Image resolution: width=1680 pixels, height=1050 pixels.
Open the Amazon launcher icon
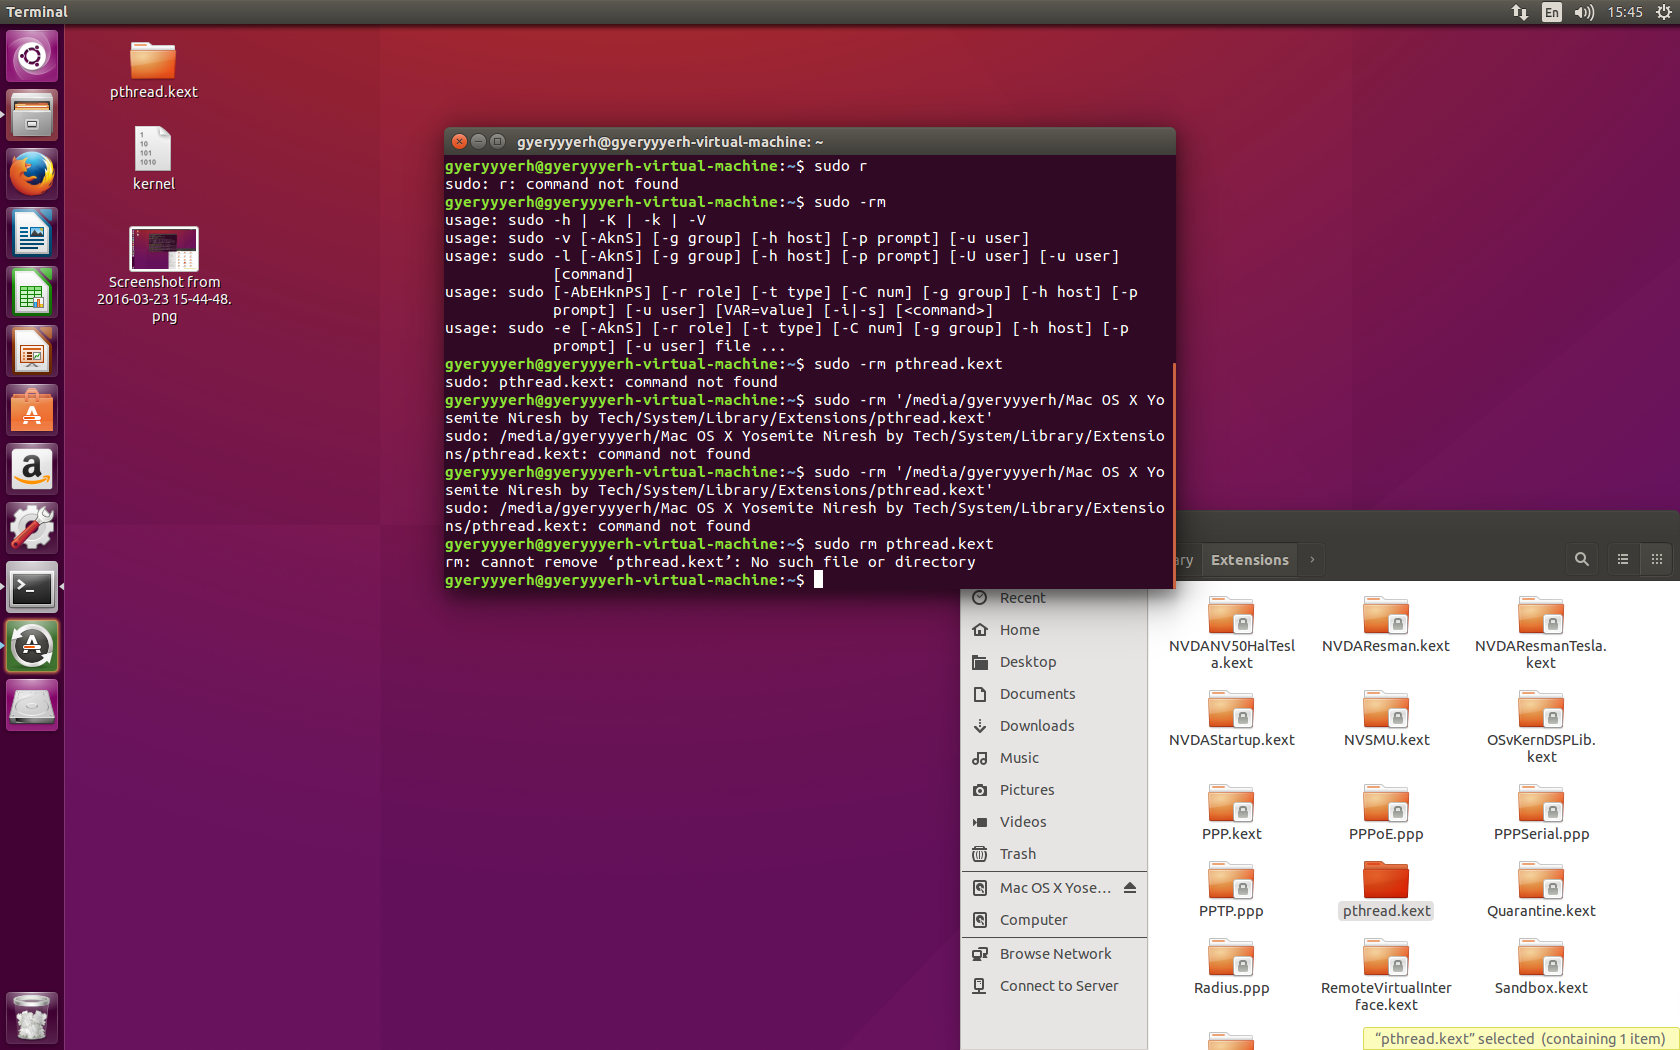pyautogui.click(x=32, y=469)
